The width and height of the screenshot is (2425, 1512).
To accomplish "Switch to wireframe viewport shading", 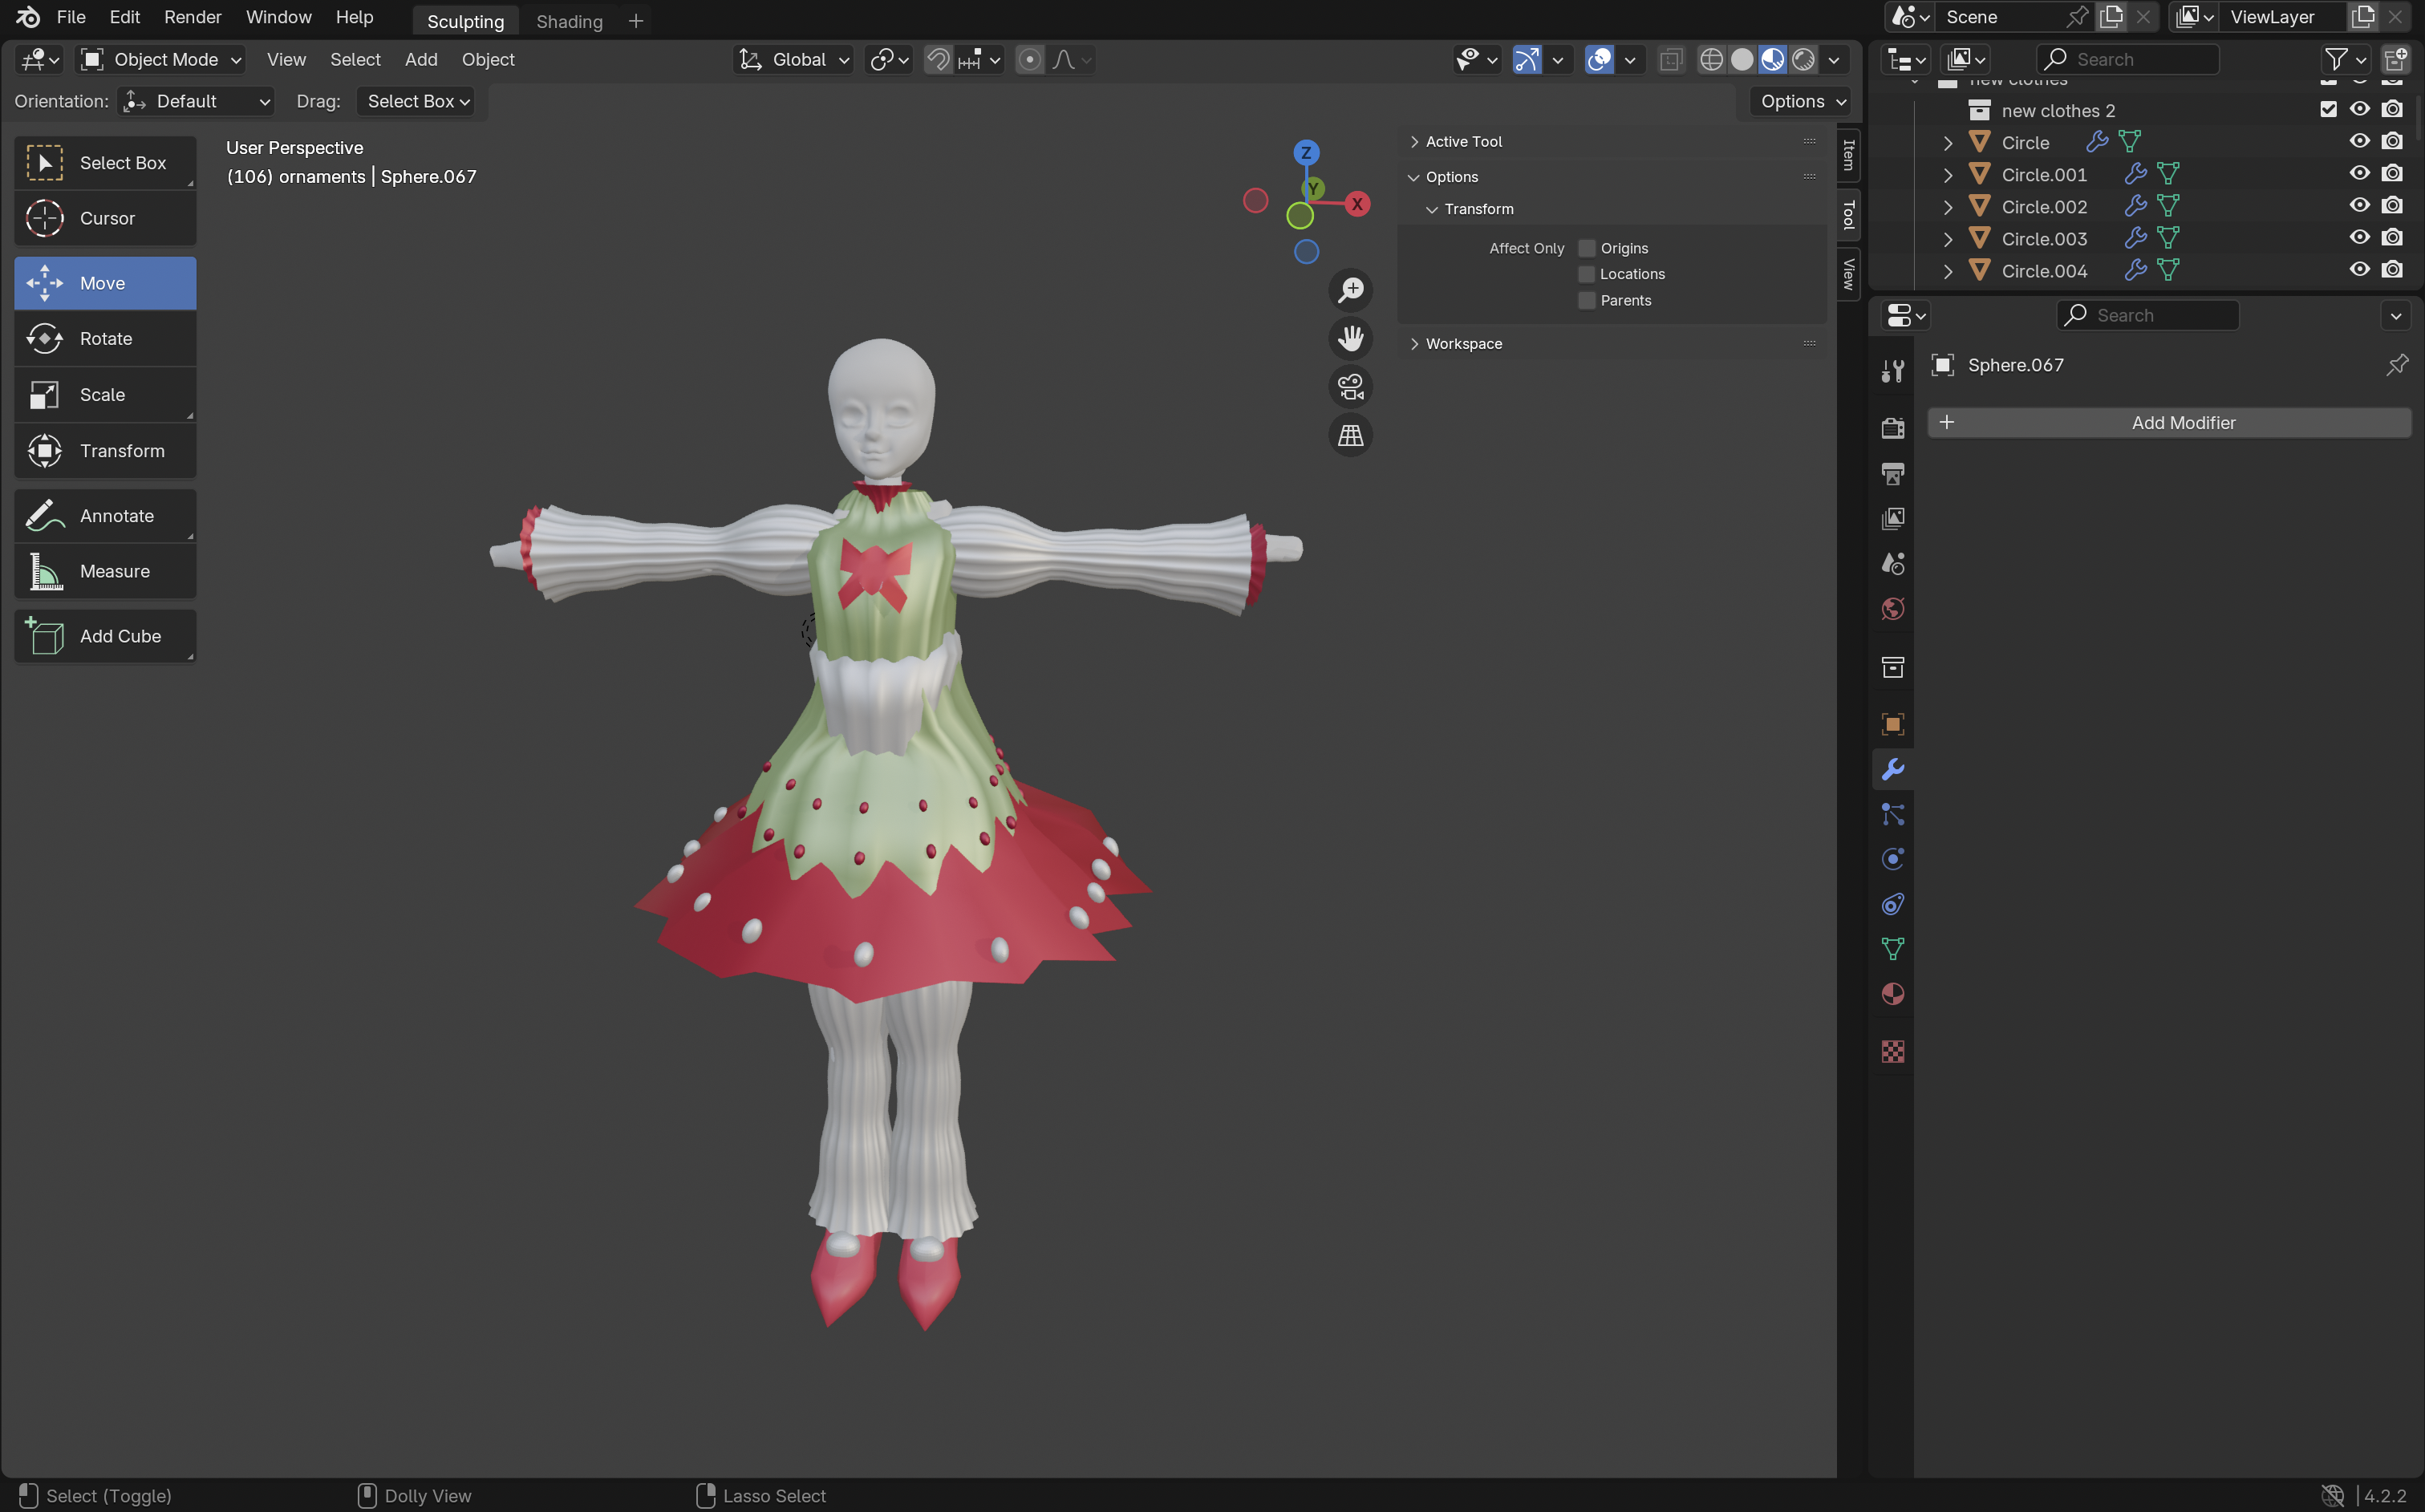I will pyautogui.click(x=1710, y=60).
